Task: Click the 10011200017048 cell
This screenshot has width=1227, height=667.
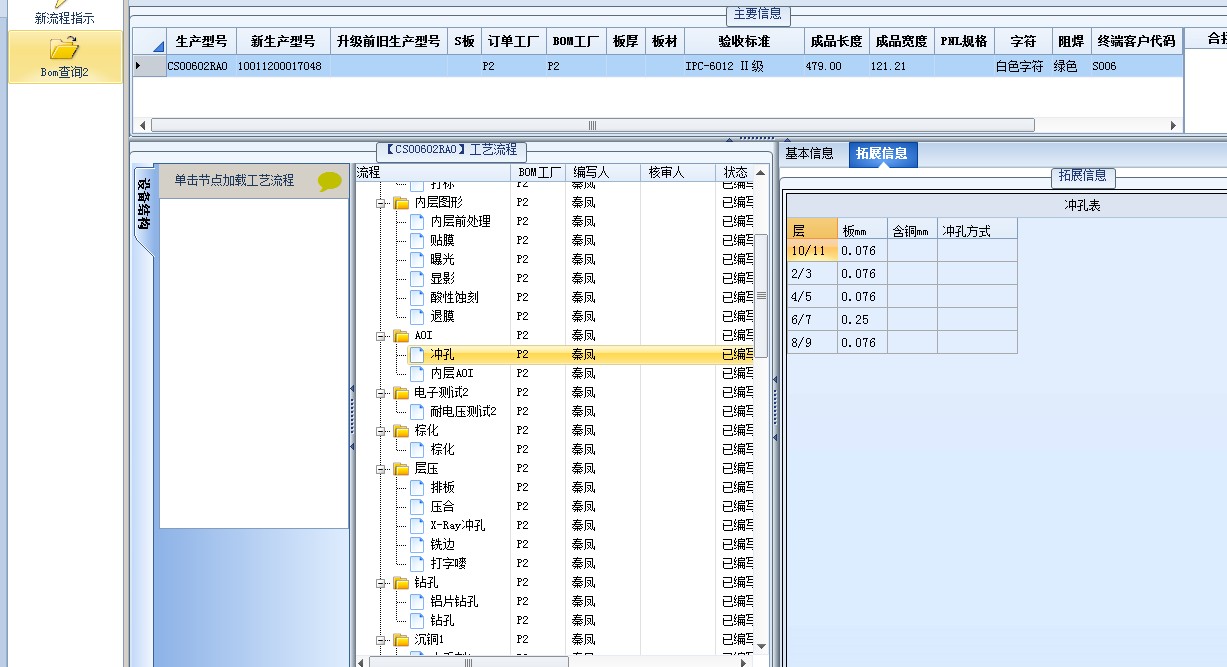Action: coord(283,66)
